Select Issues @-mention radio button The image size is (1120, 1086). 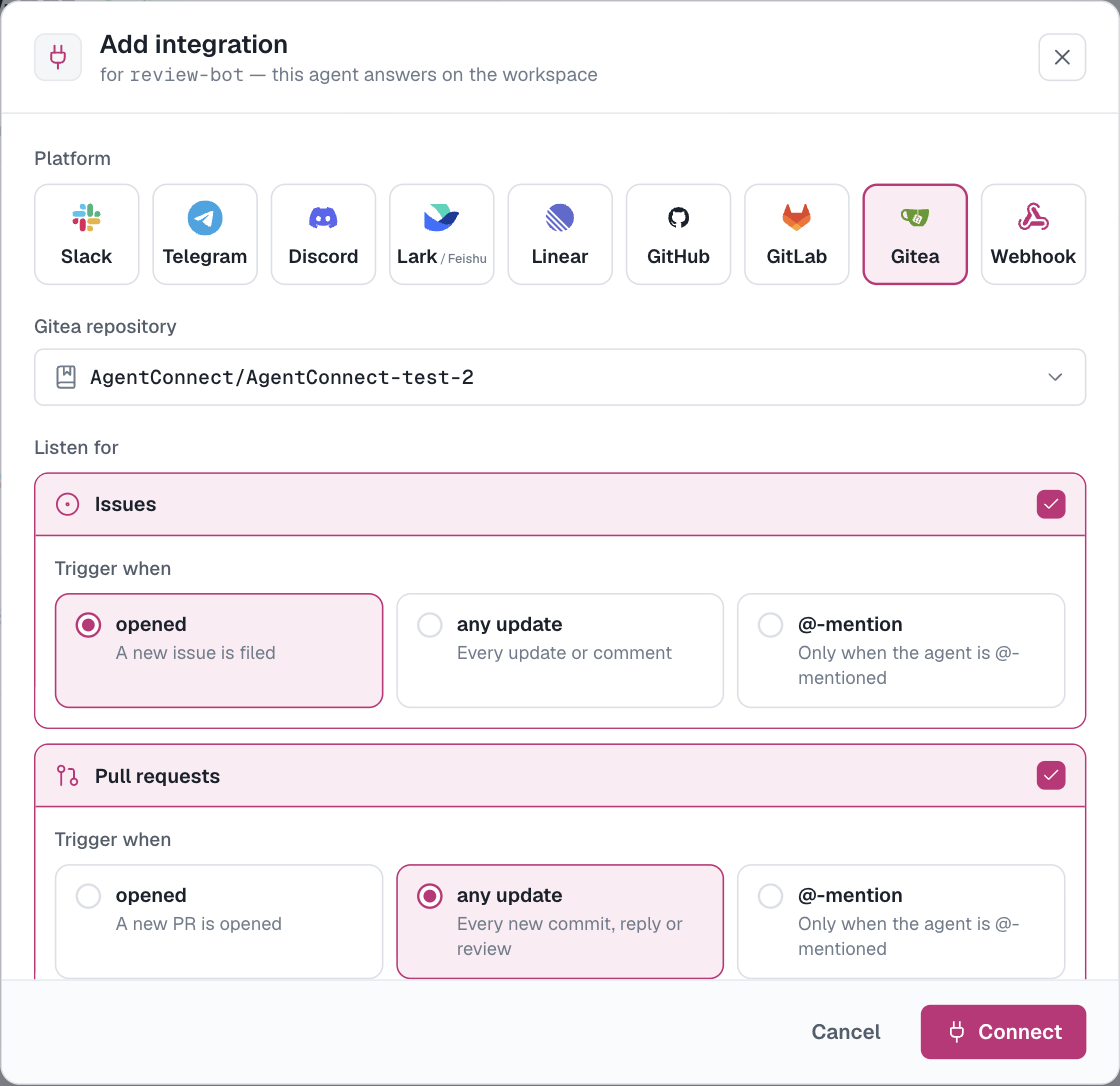771,625
